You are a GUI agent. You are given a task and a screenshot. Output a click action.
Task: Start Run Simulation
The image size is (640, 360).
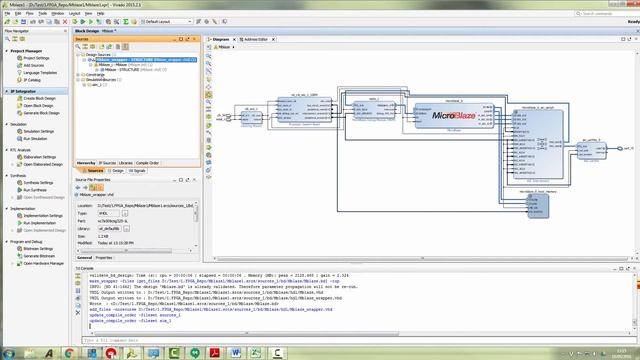pyautogui.click(x=35, y=139)
